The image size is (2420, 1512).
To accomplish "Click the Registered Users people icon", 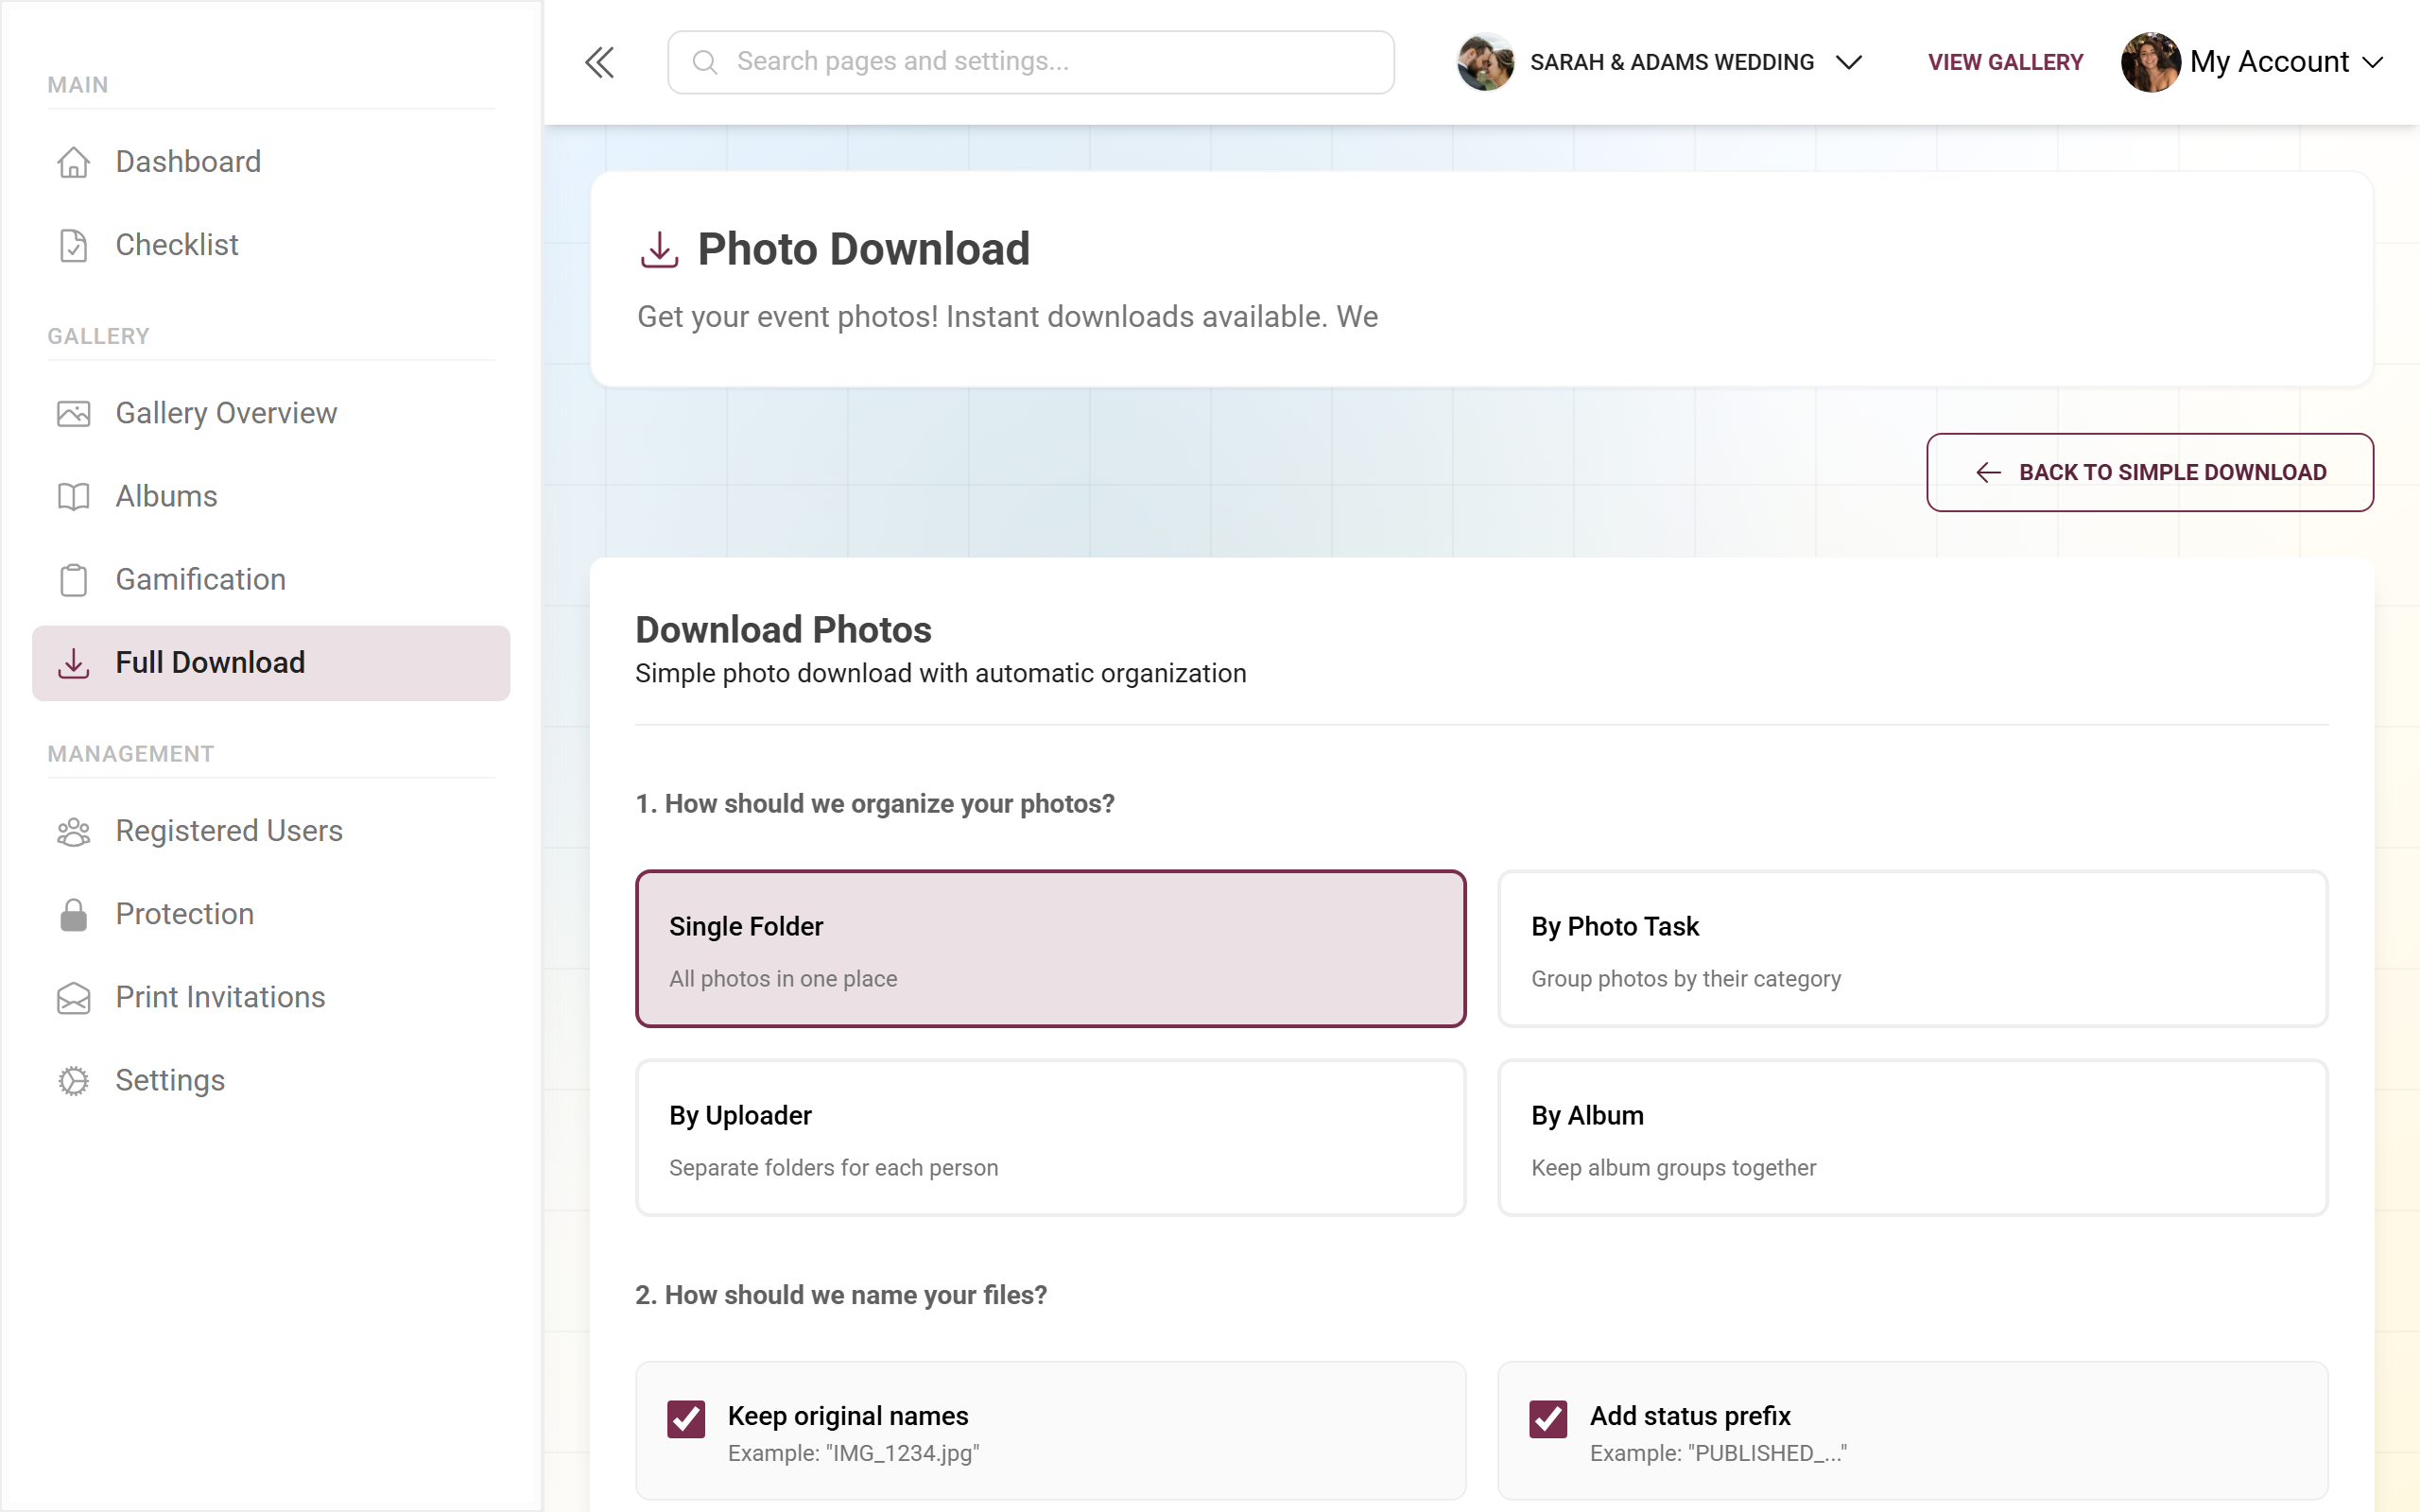I will pos(73,831).
